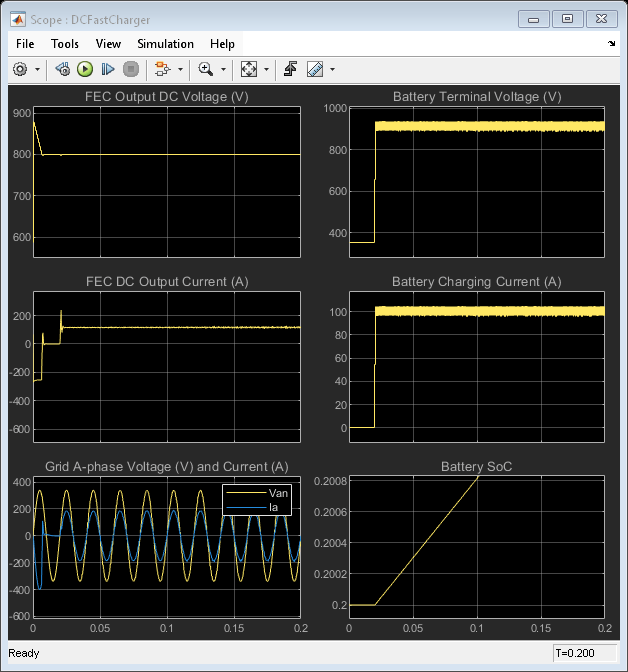The width and height of the screenshot is (628, 672).
Task: Click the 0.15 time tick under Battery SoC
Action: pyautogui.click(x=541, y=628)
